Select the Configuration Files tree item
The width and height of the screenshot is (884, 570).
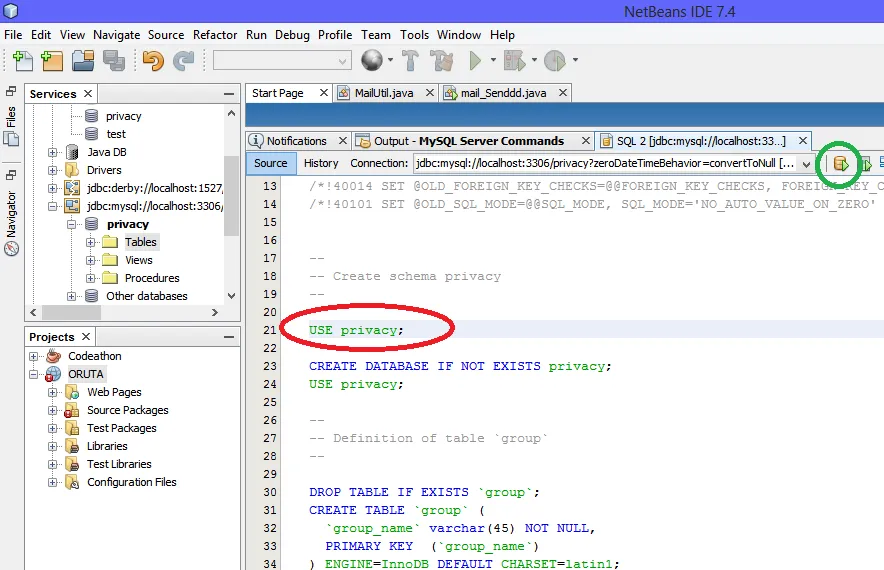click(131, 482)
